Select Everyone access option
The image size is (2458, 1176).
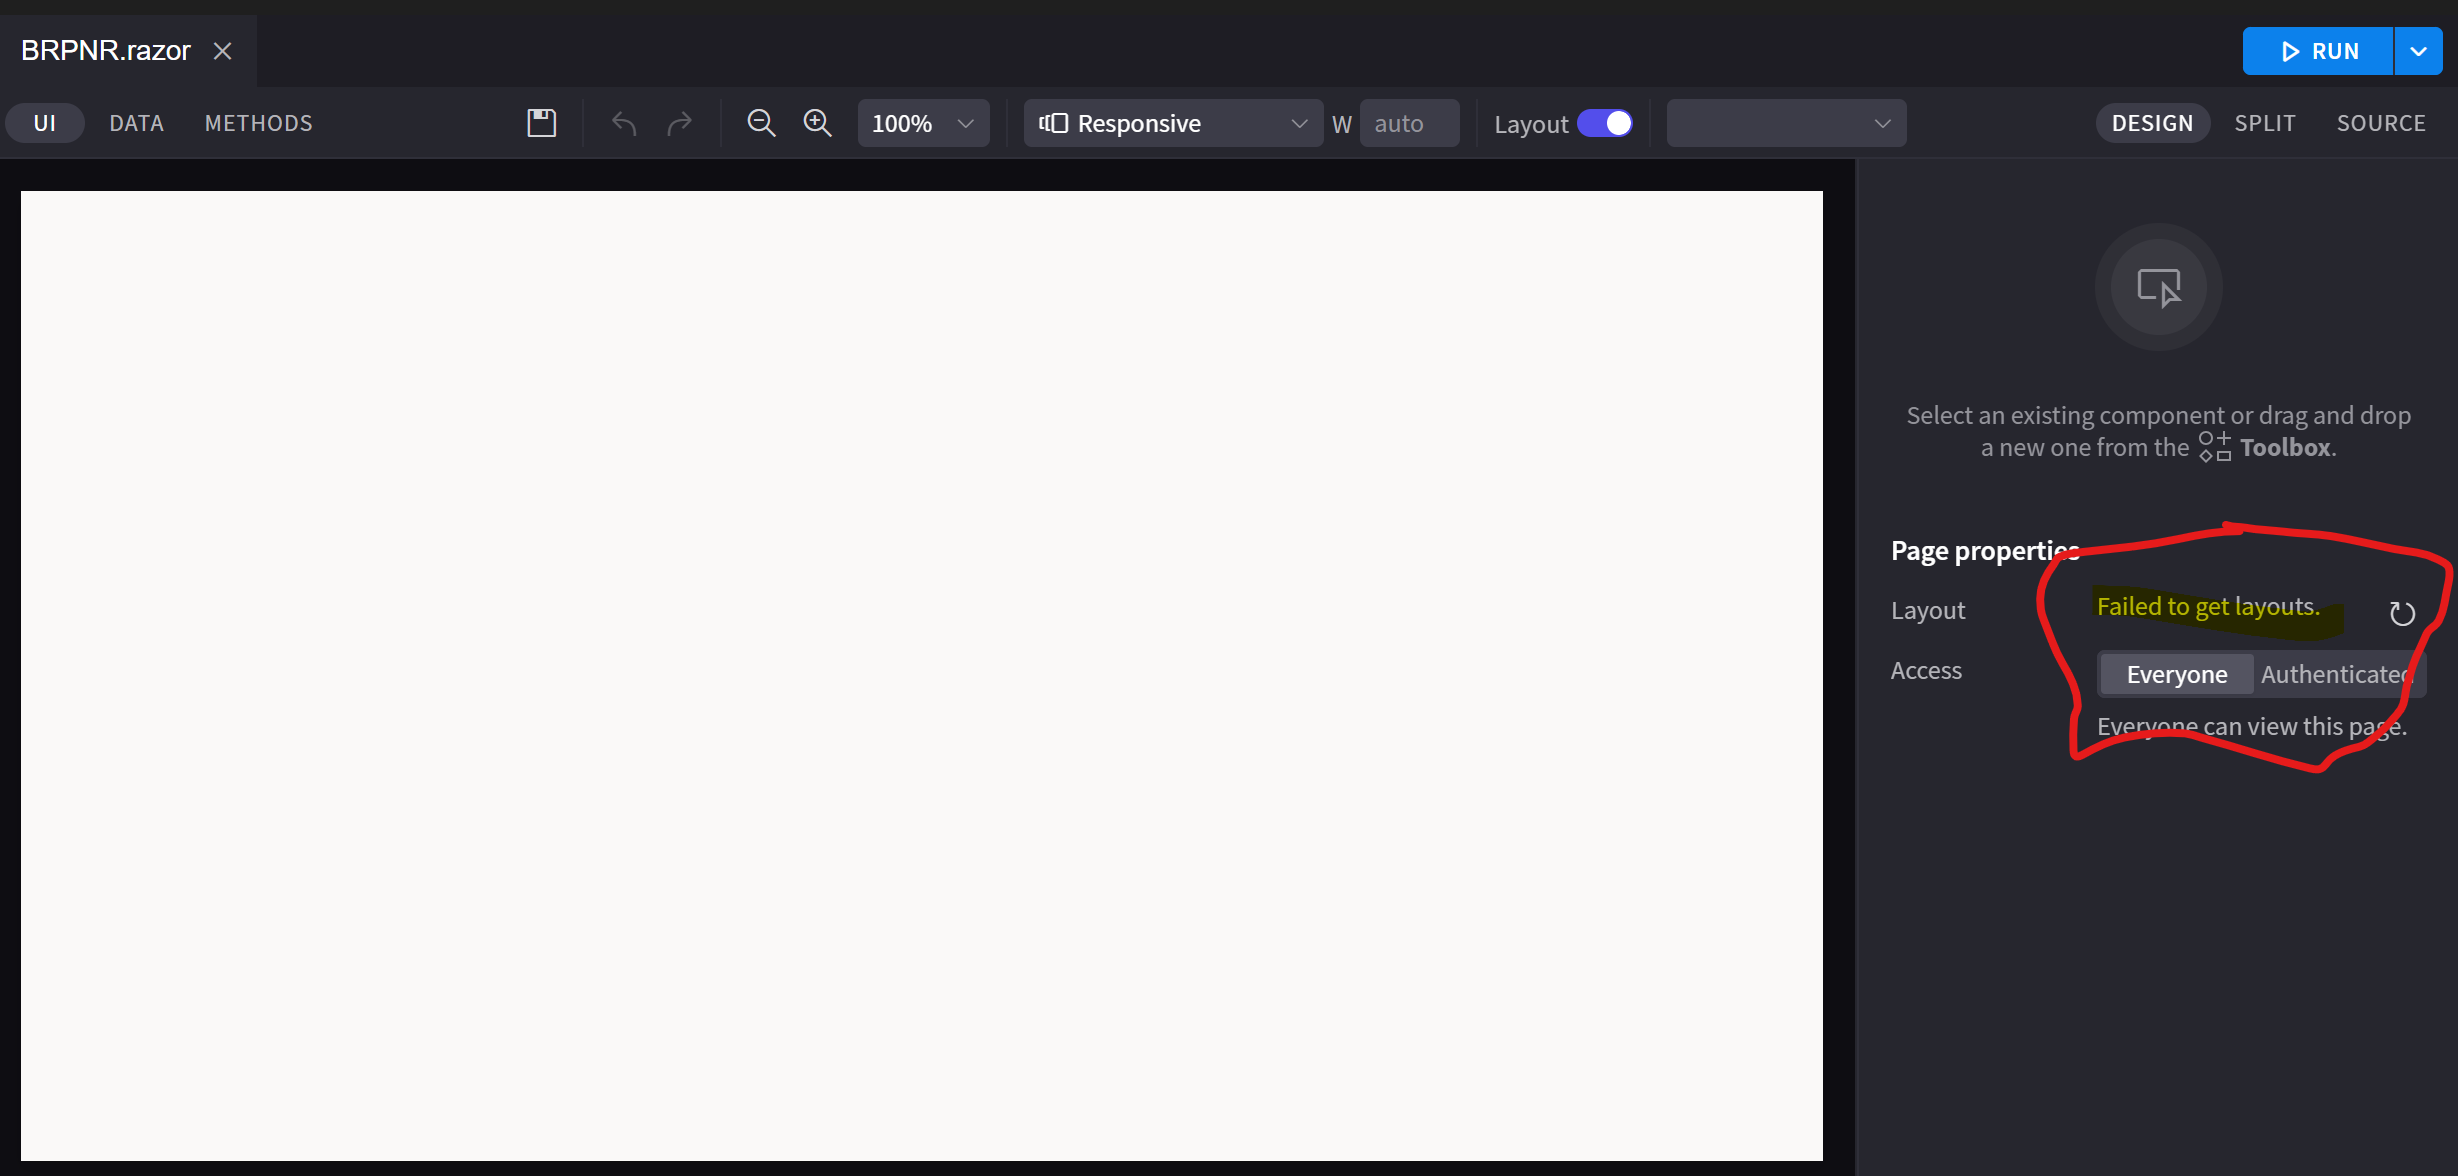[x=2176, y=674]
